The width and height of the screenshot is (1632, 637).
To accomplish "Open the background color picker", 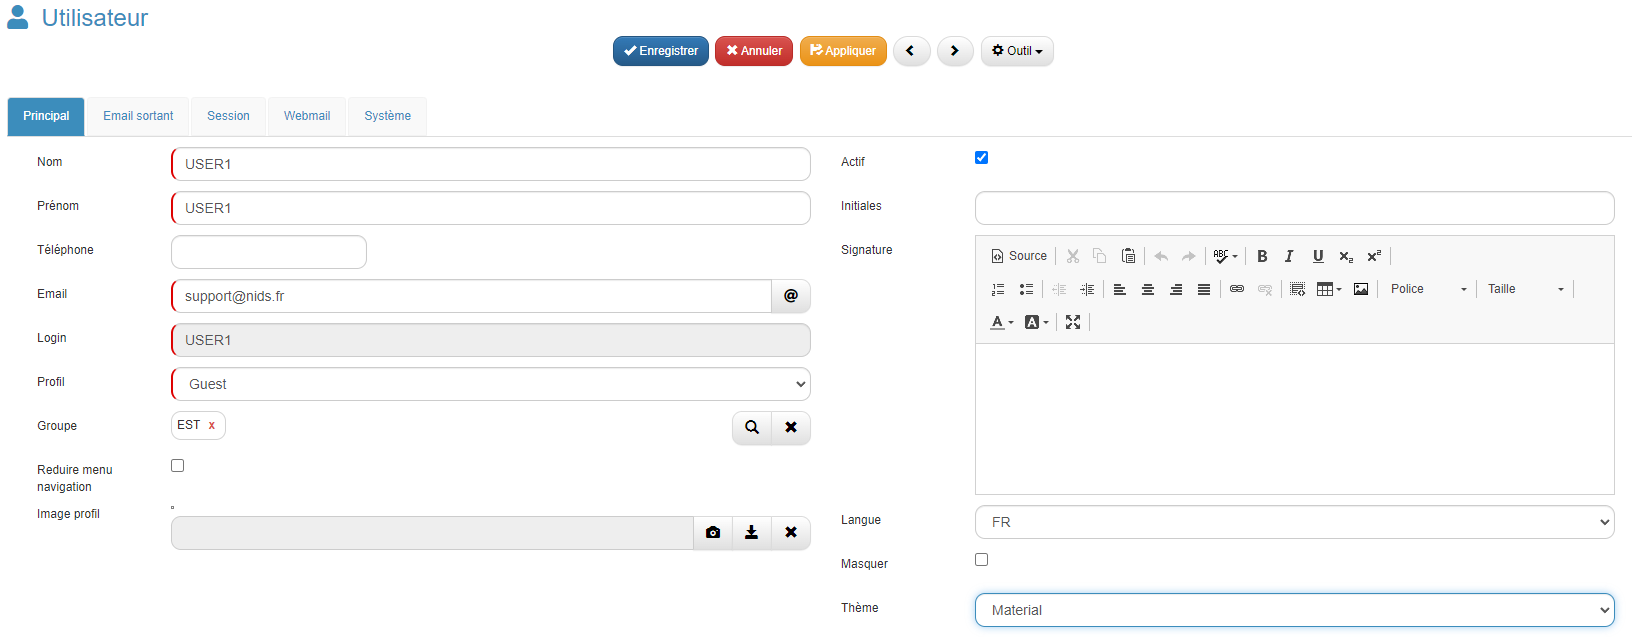I will tap(1037, 322).
